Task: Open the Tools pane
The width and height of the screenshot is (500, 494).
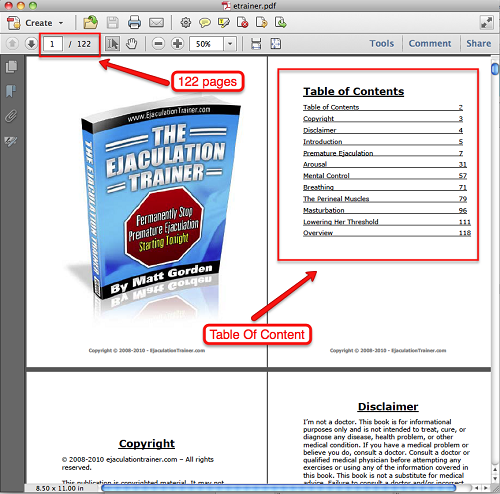Action: [382, 44]
